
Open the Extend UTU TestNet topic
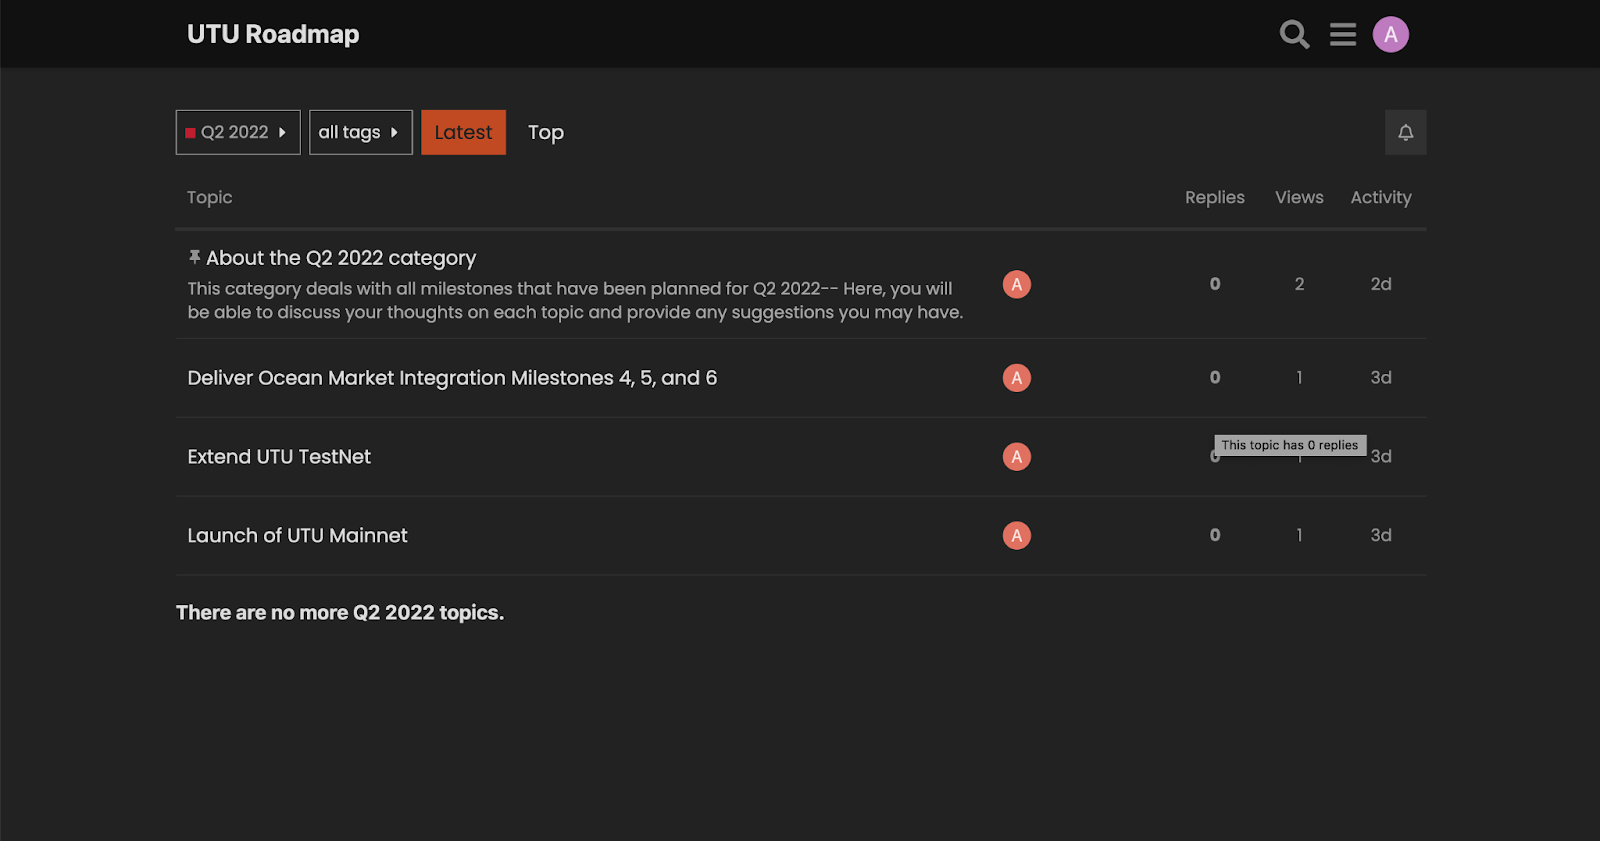(x=279, y=457)
